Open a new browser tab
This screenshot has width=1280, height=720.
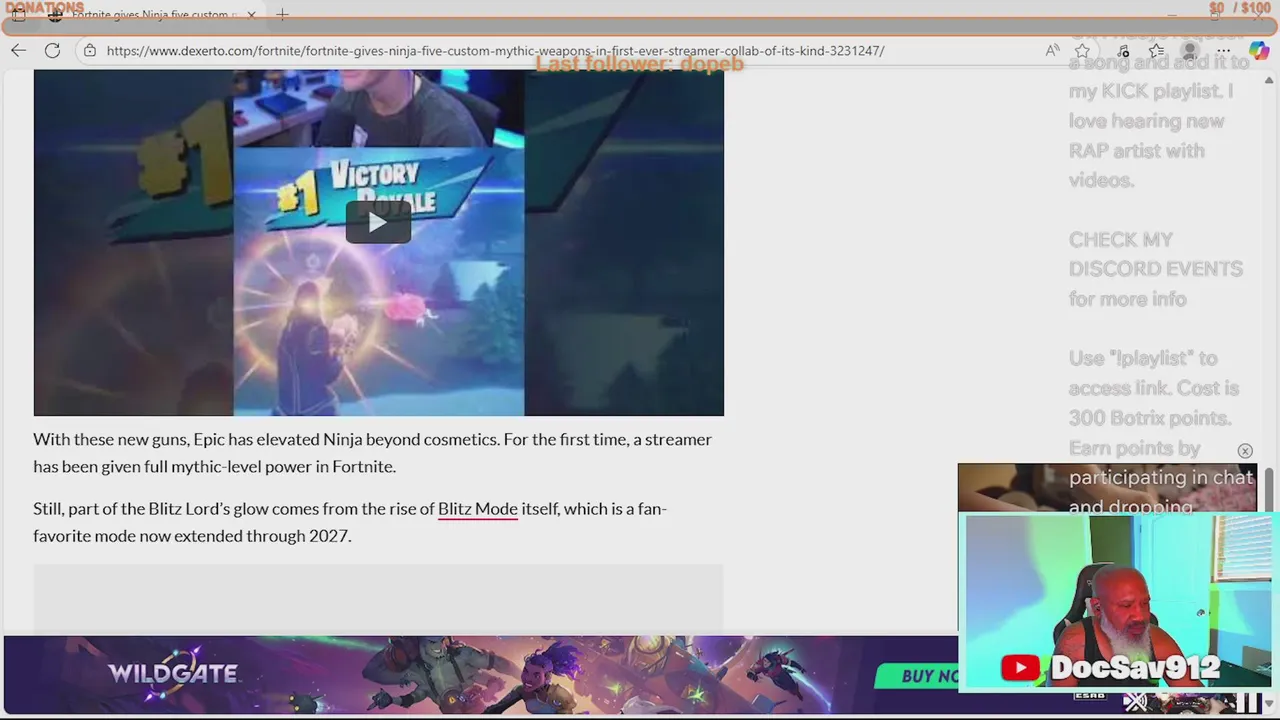[x=282, y=15]
